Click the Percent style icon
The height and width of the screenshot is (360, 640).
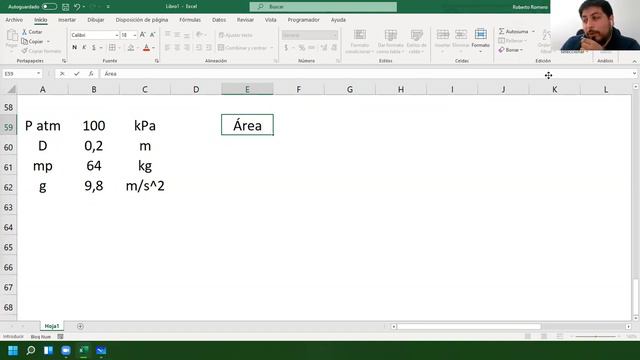point(302,48)
